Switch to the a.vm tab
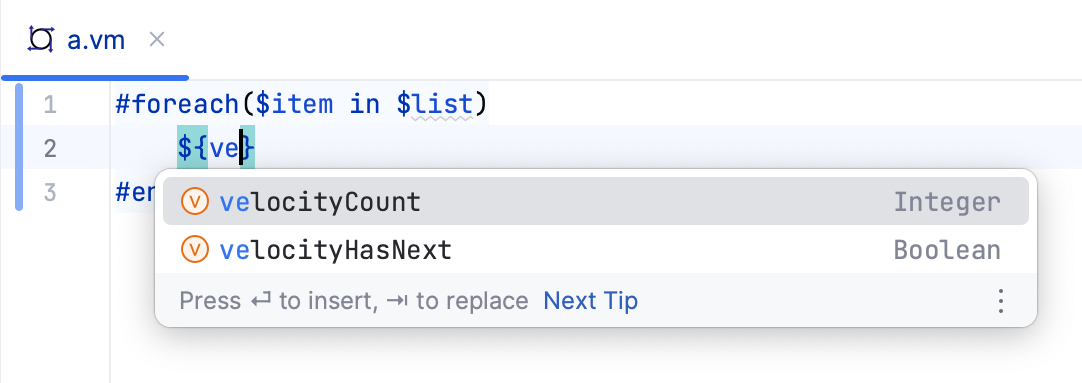 coord(95,40)
